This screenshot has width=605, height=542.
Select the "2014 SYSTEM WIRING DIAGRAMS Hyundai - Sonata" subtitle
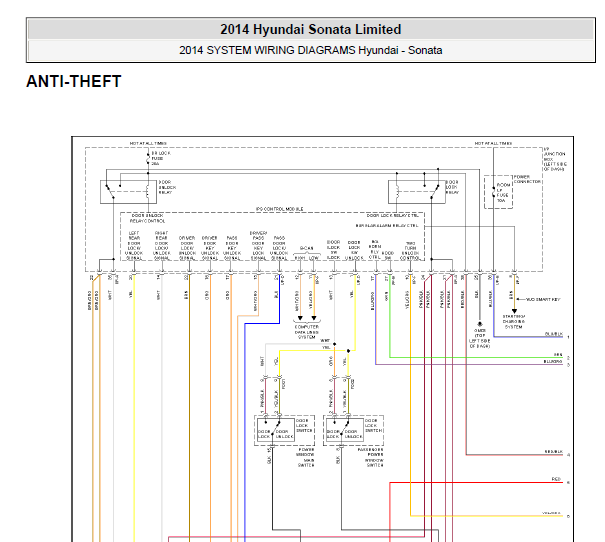(x=311, y=50)
